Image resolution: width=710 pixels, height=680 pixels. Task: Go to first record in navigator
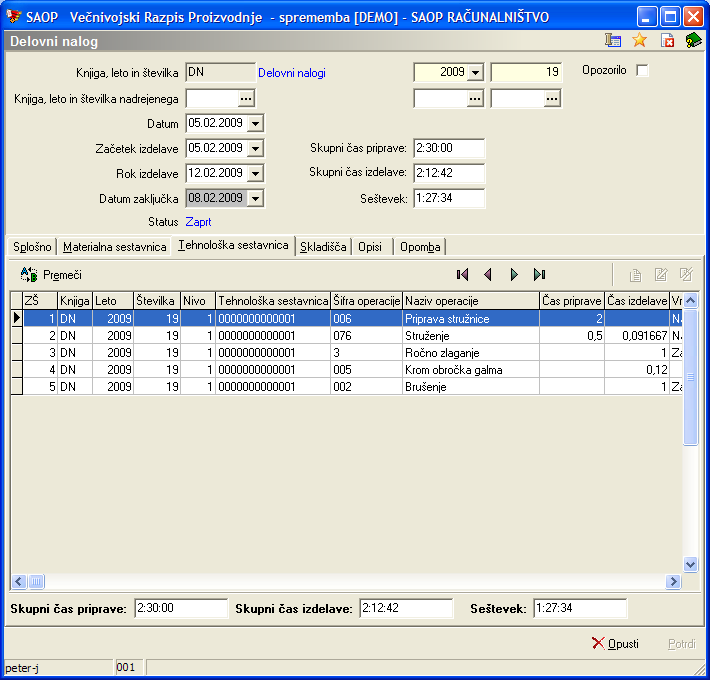462,274
